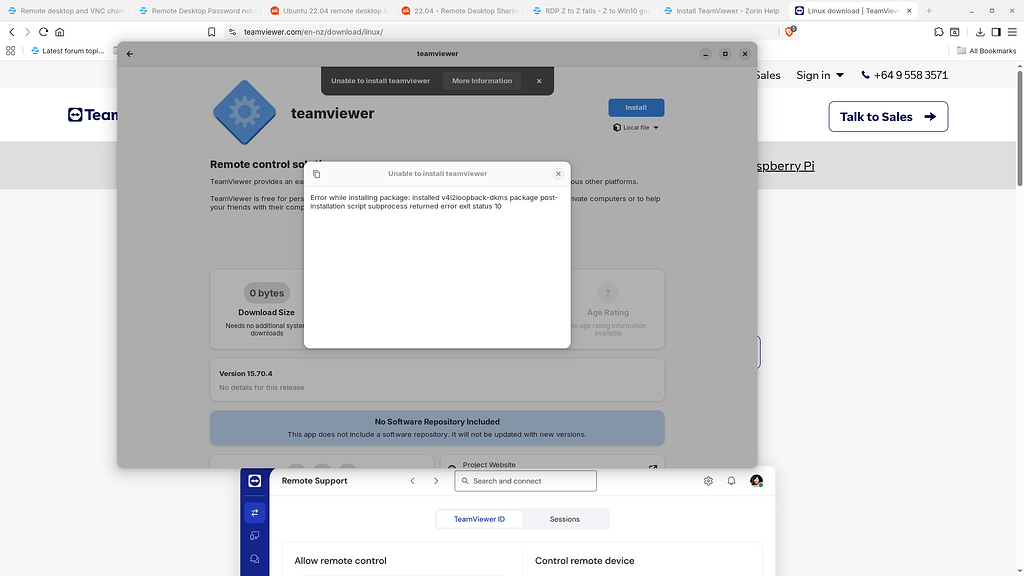Reload the teamviewer.com page
Screen dimensions: 1024x576
tap(42, 31)
